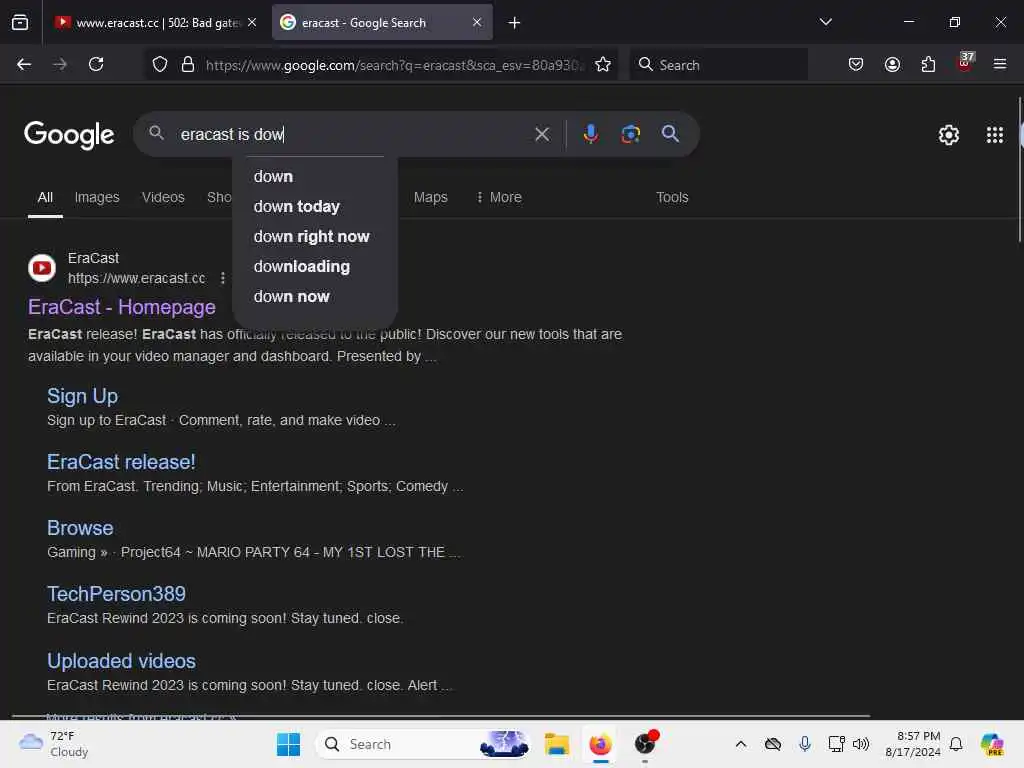The height and width of the screenshot is (768, 1024).
Task: Clear the Google search query
Action: point(542,135)
